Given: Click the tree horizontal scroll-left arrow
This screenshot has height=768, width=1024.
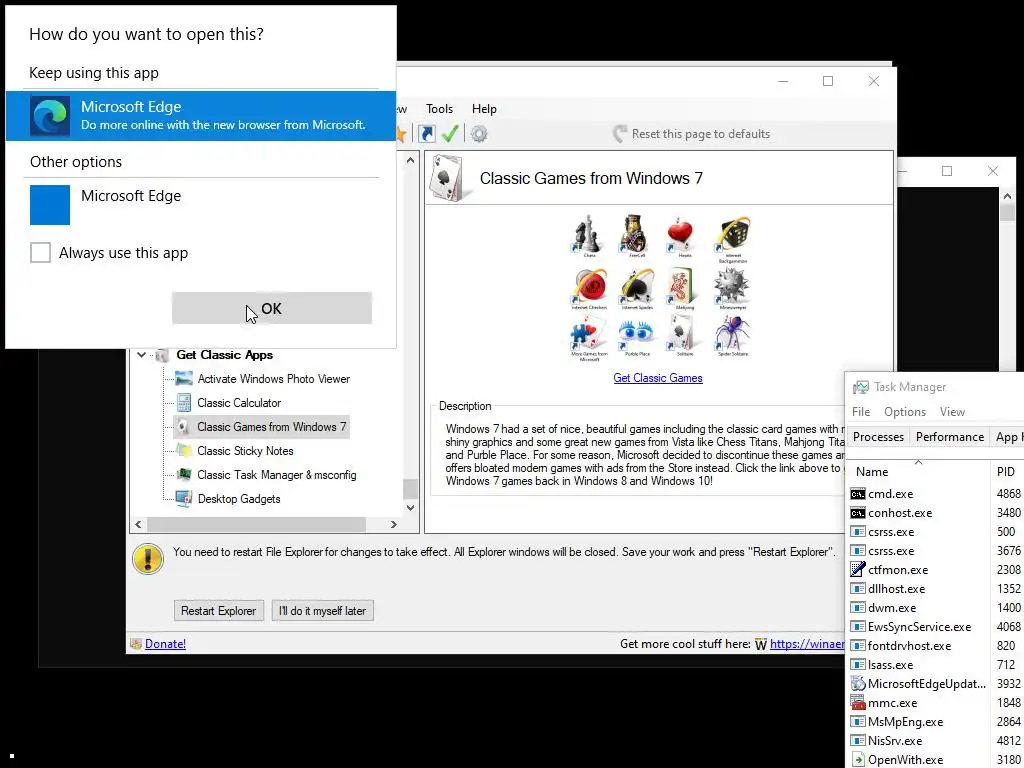Looking at the screenshot, I should point(138,524).
